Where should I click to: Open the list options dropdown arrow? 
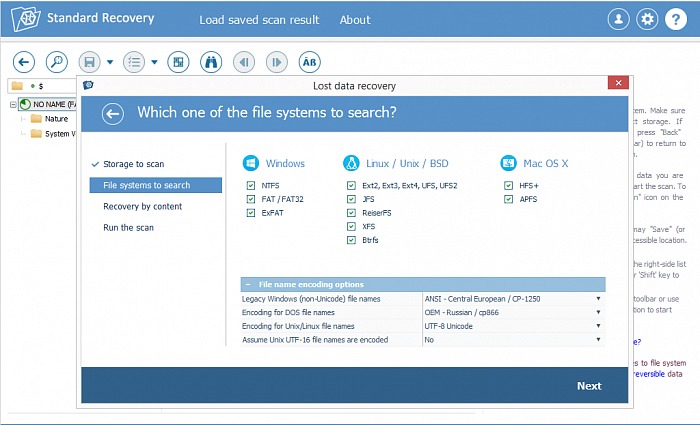tap(154, 62)
